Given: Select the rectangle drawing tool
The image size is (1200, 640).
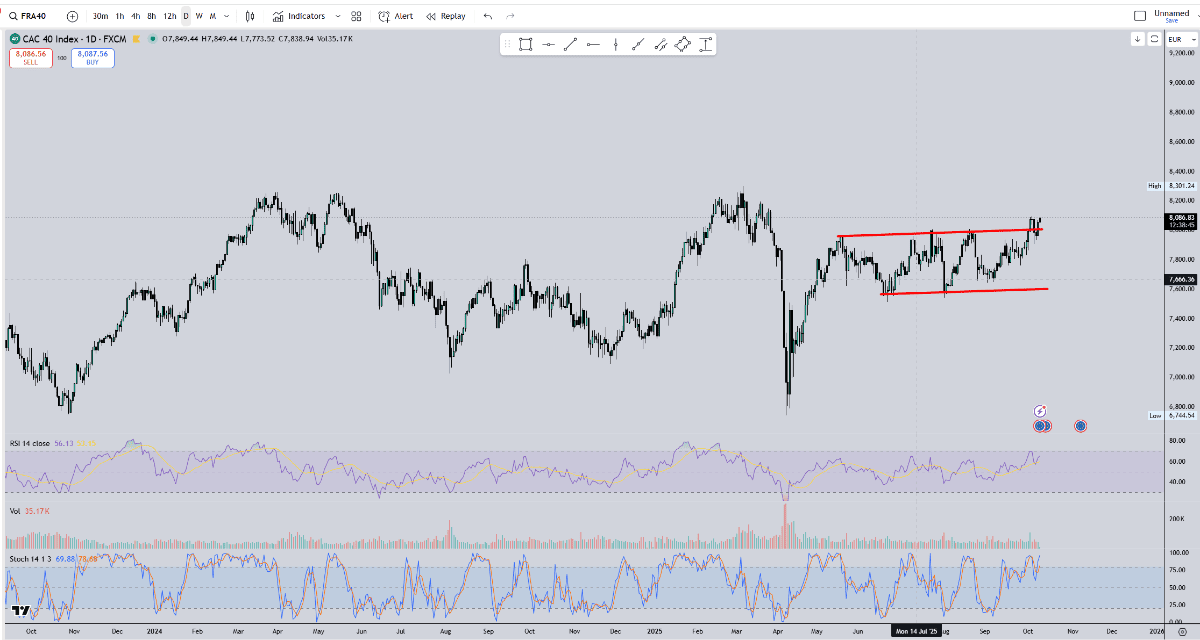Looking at the screenshot, I should [525, 44].
